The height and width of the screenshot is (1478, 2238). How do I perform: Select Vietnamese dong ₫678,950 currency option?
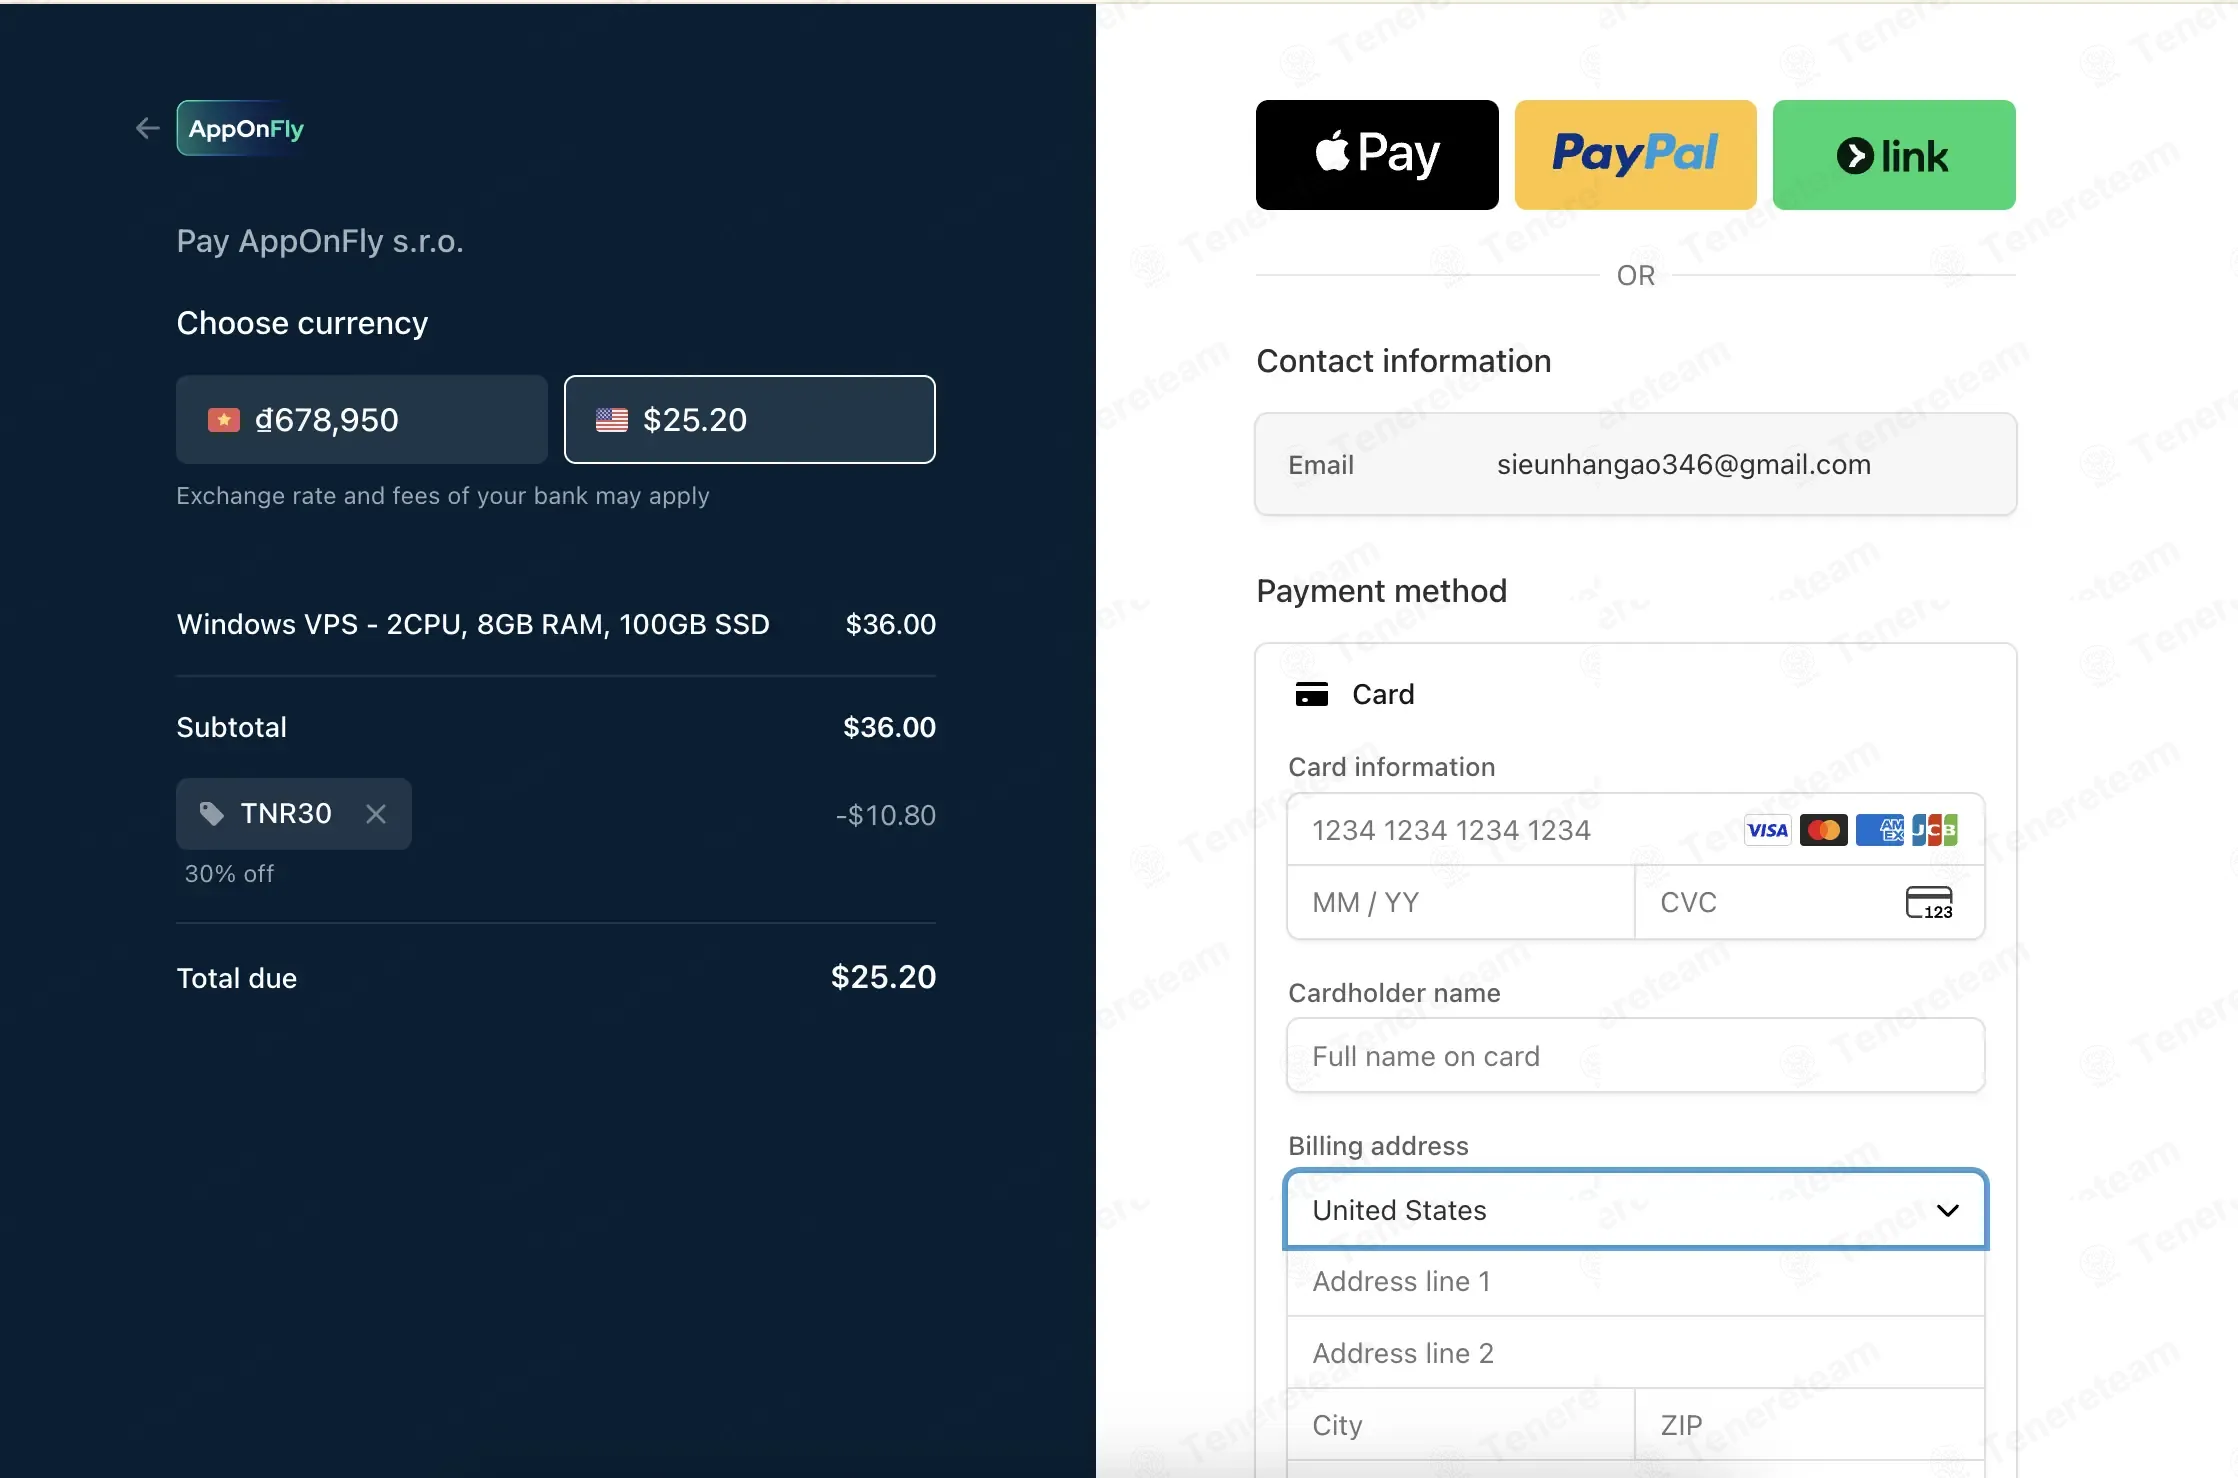pyautogui.click(x=362, y=419)
